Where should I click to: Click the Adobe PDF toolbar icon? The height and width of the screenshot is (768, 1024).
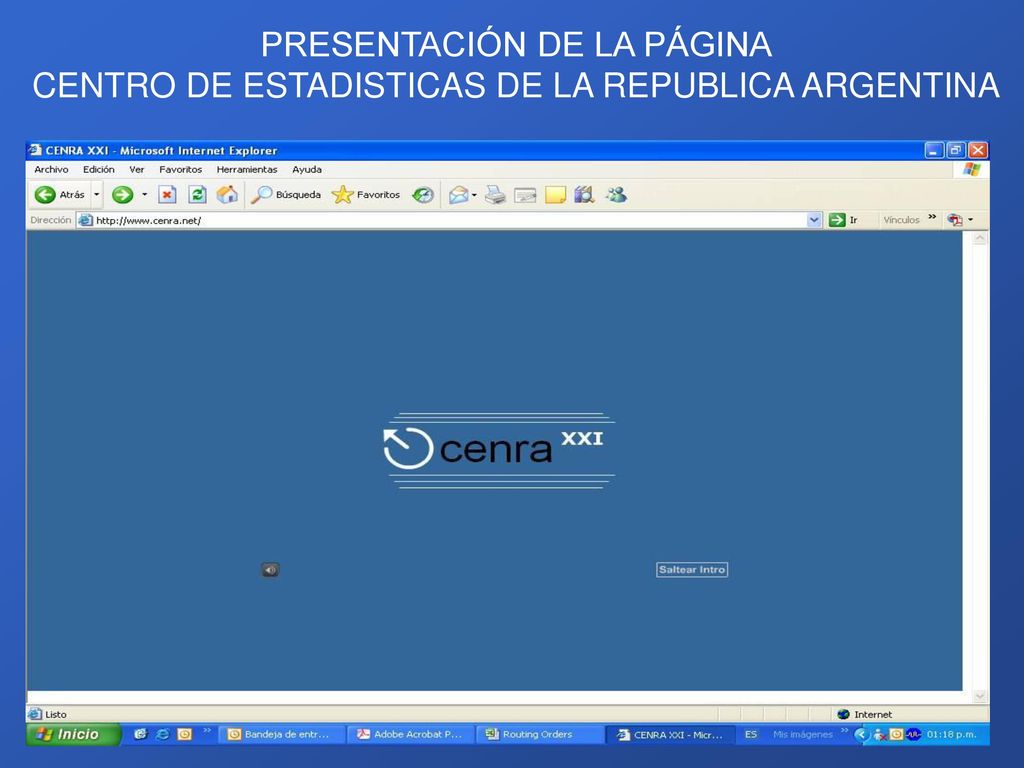[955, 220]
